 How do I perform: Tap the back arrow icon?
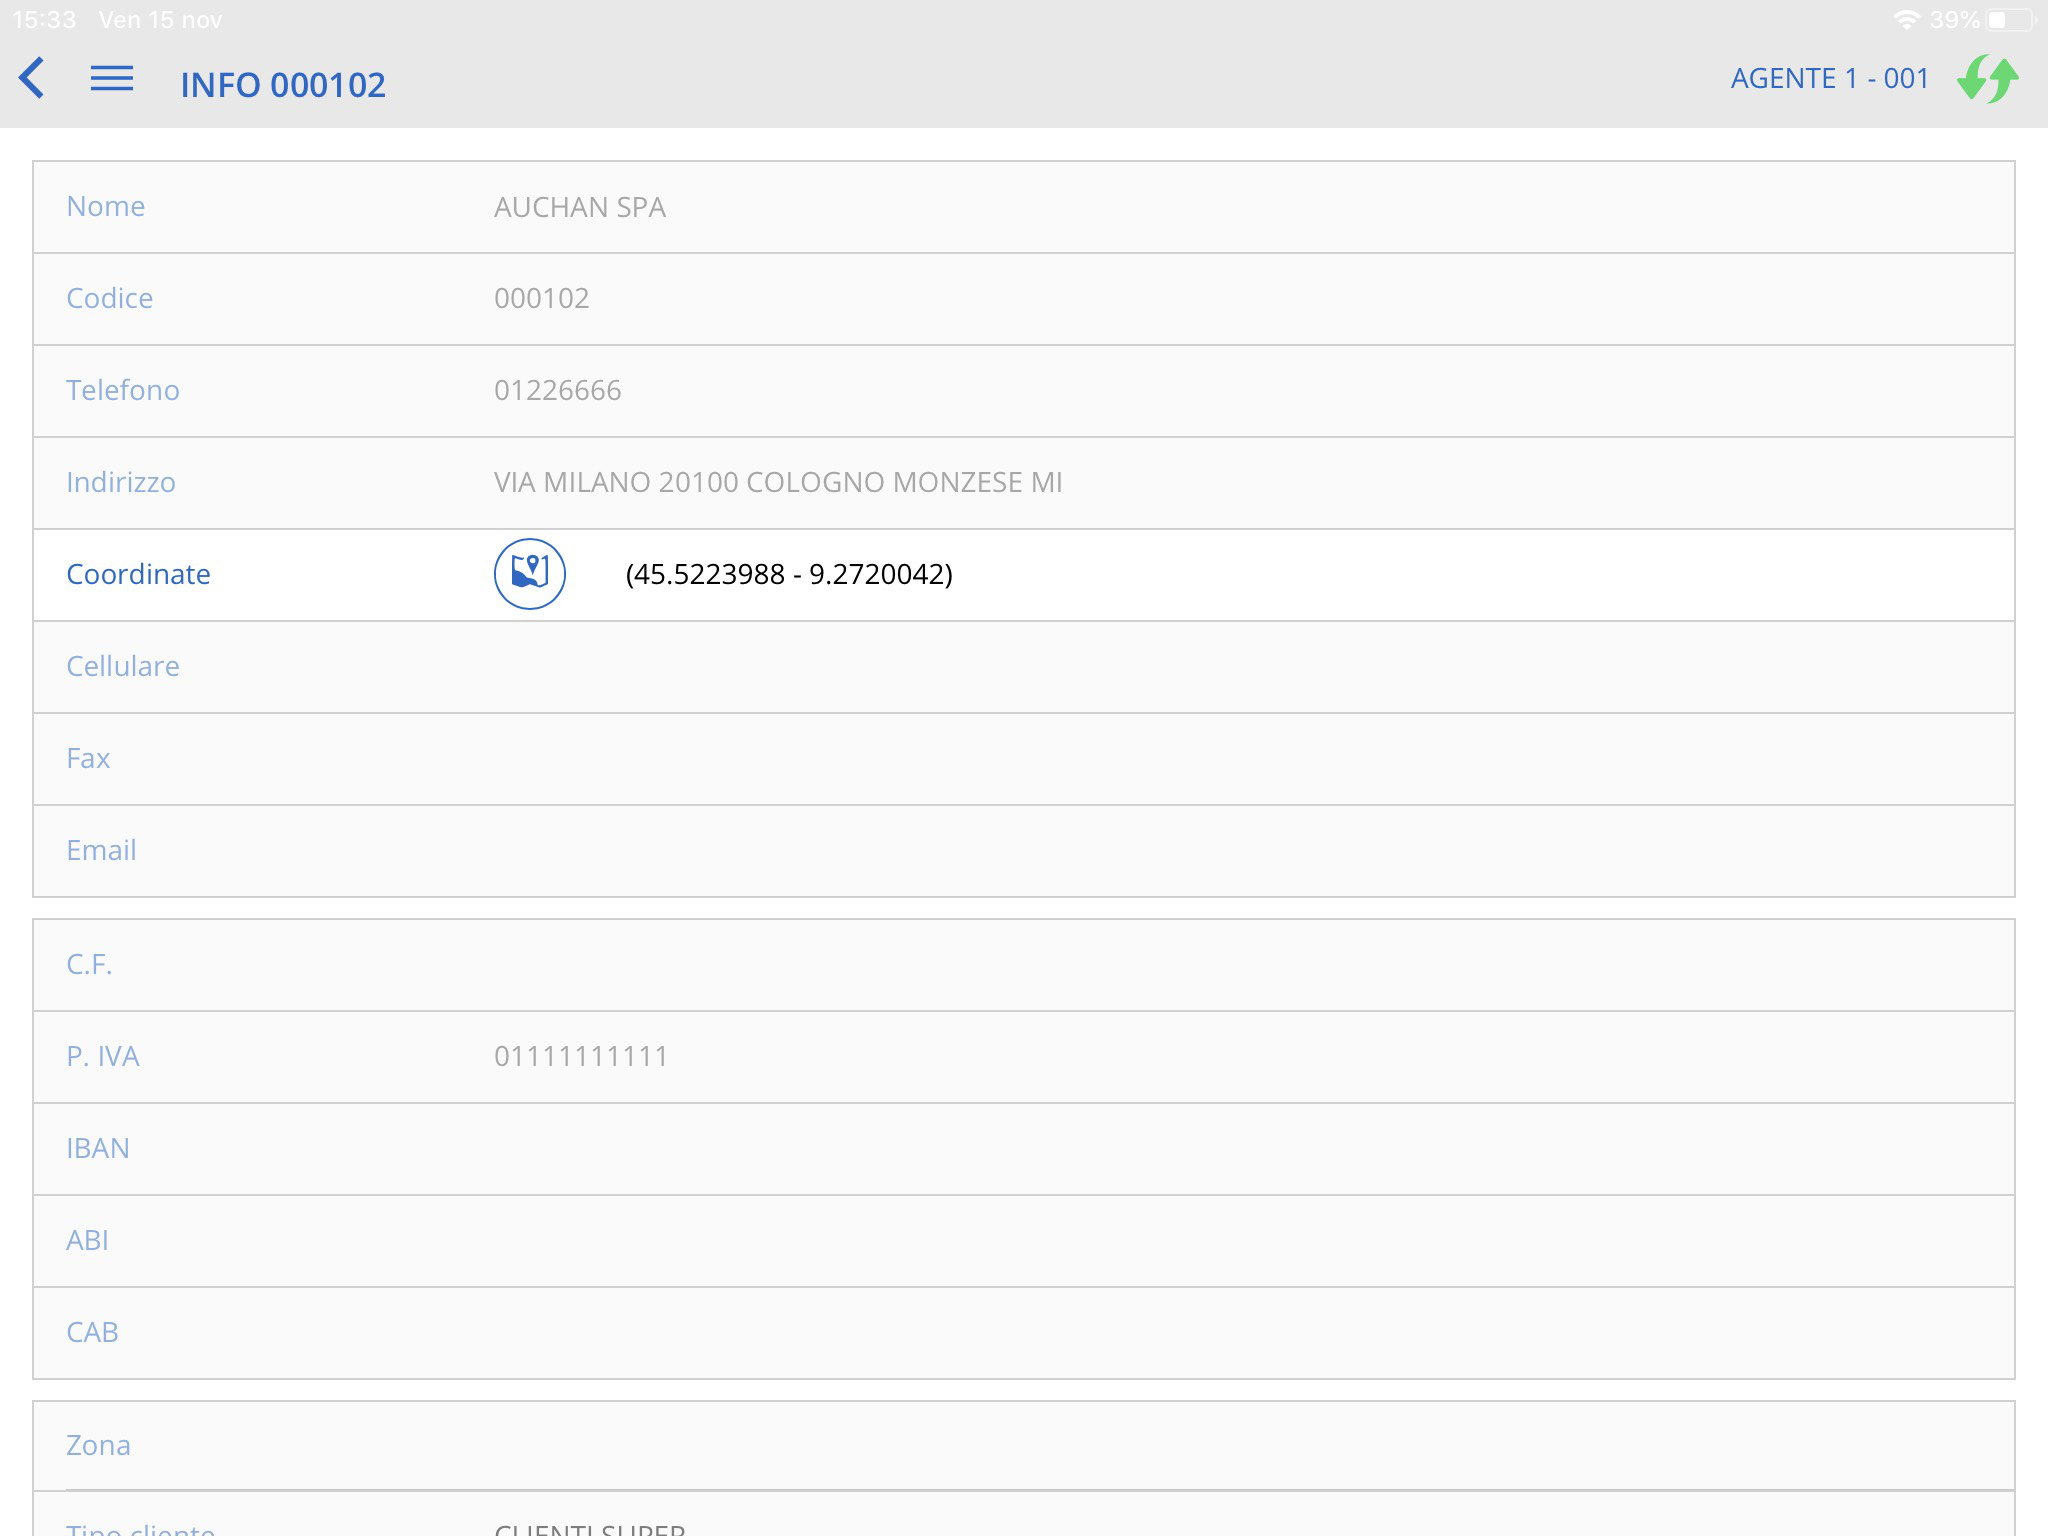point(32,78)
